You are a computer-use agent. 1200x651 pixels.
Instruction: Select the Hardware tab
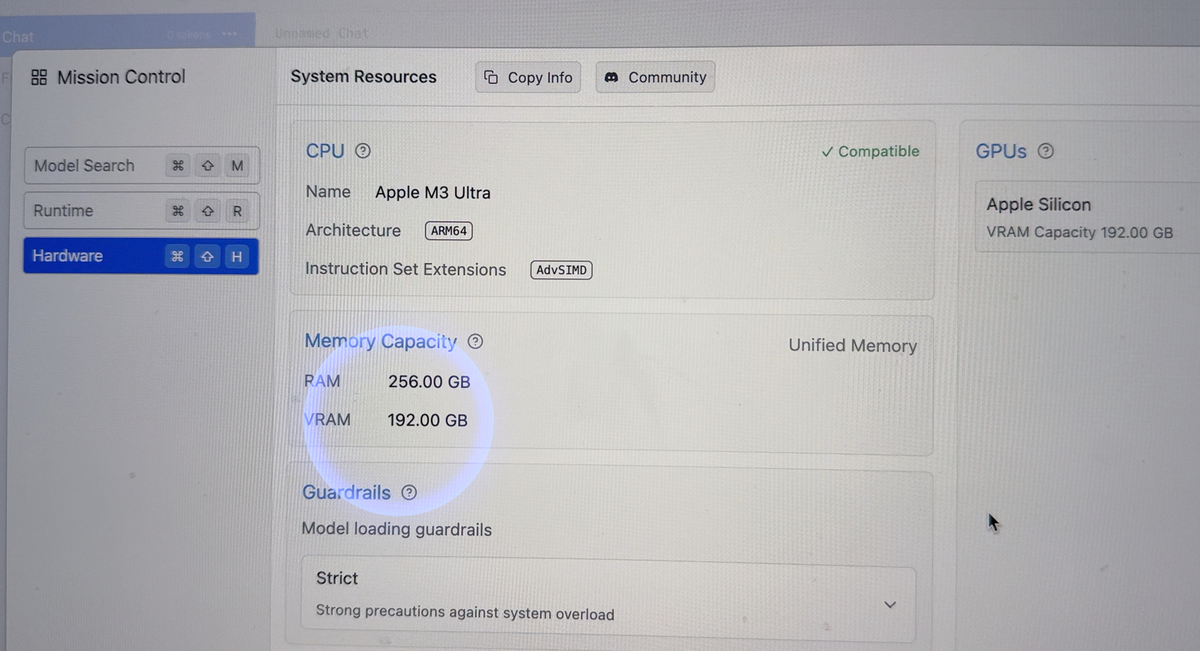[x=141, y=256]
